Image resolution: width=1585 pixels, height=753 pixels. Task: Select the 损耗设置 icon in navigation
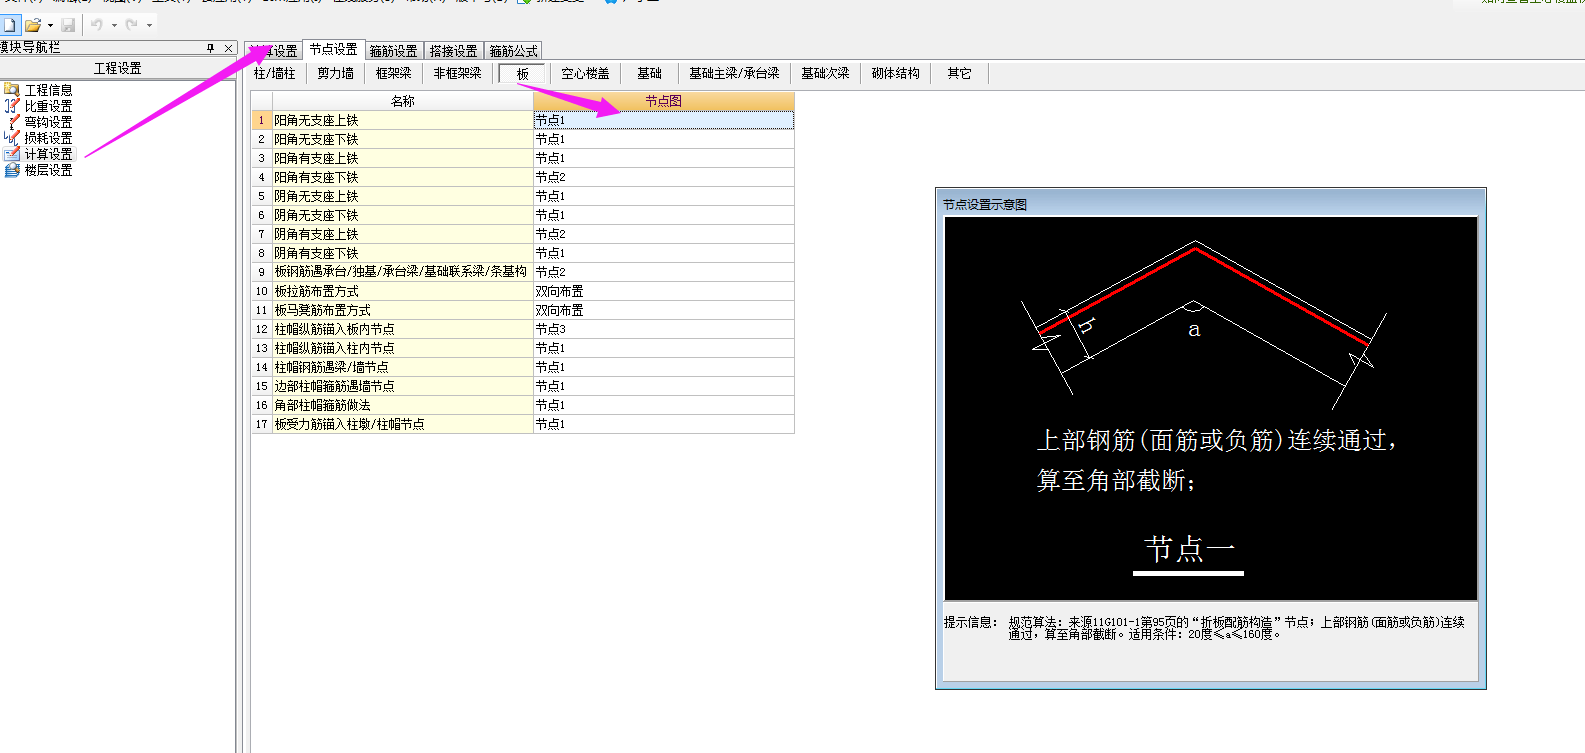pyautogui.click(x=12, y=138)
